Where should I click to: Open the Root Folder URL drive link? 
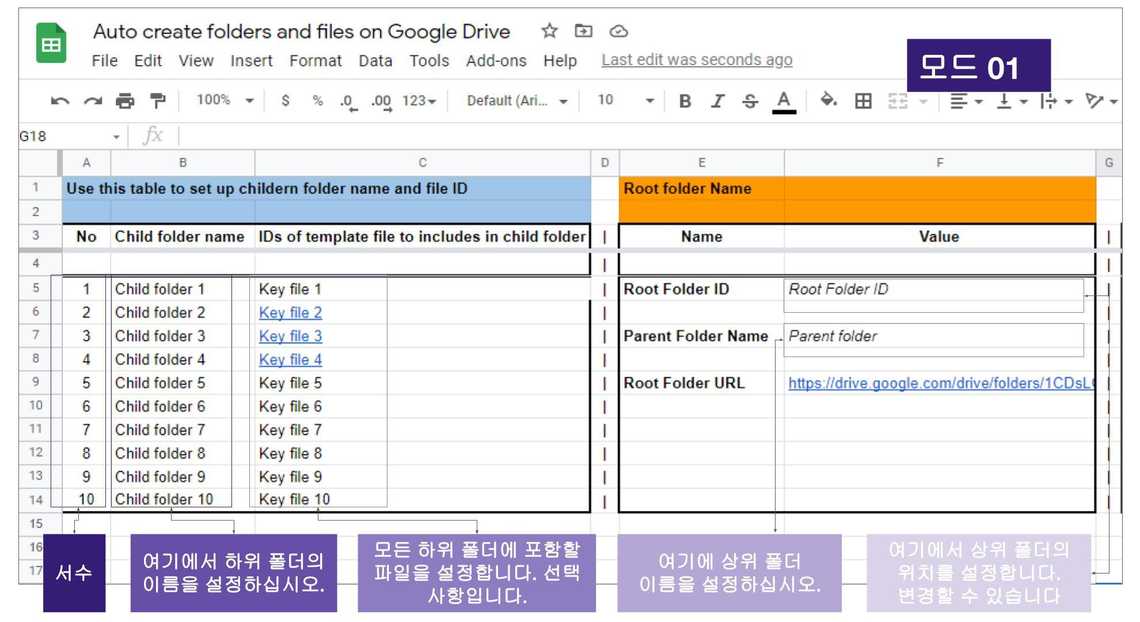(940, 383)
